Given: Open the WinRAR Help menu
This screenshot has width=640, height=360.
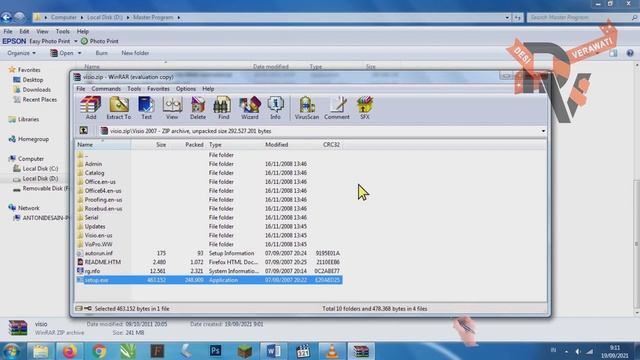Looking at the screenshot, I should tap(208, 89).
